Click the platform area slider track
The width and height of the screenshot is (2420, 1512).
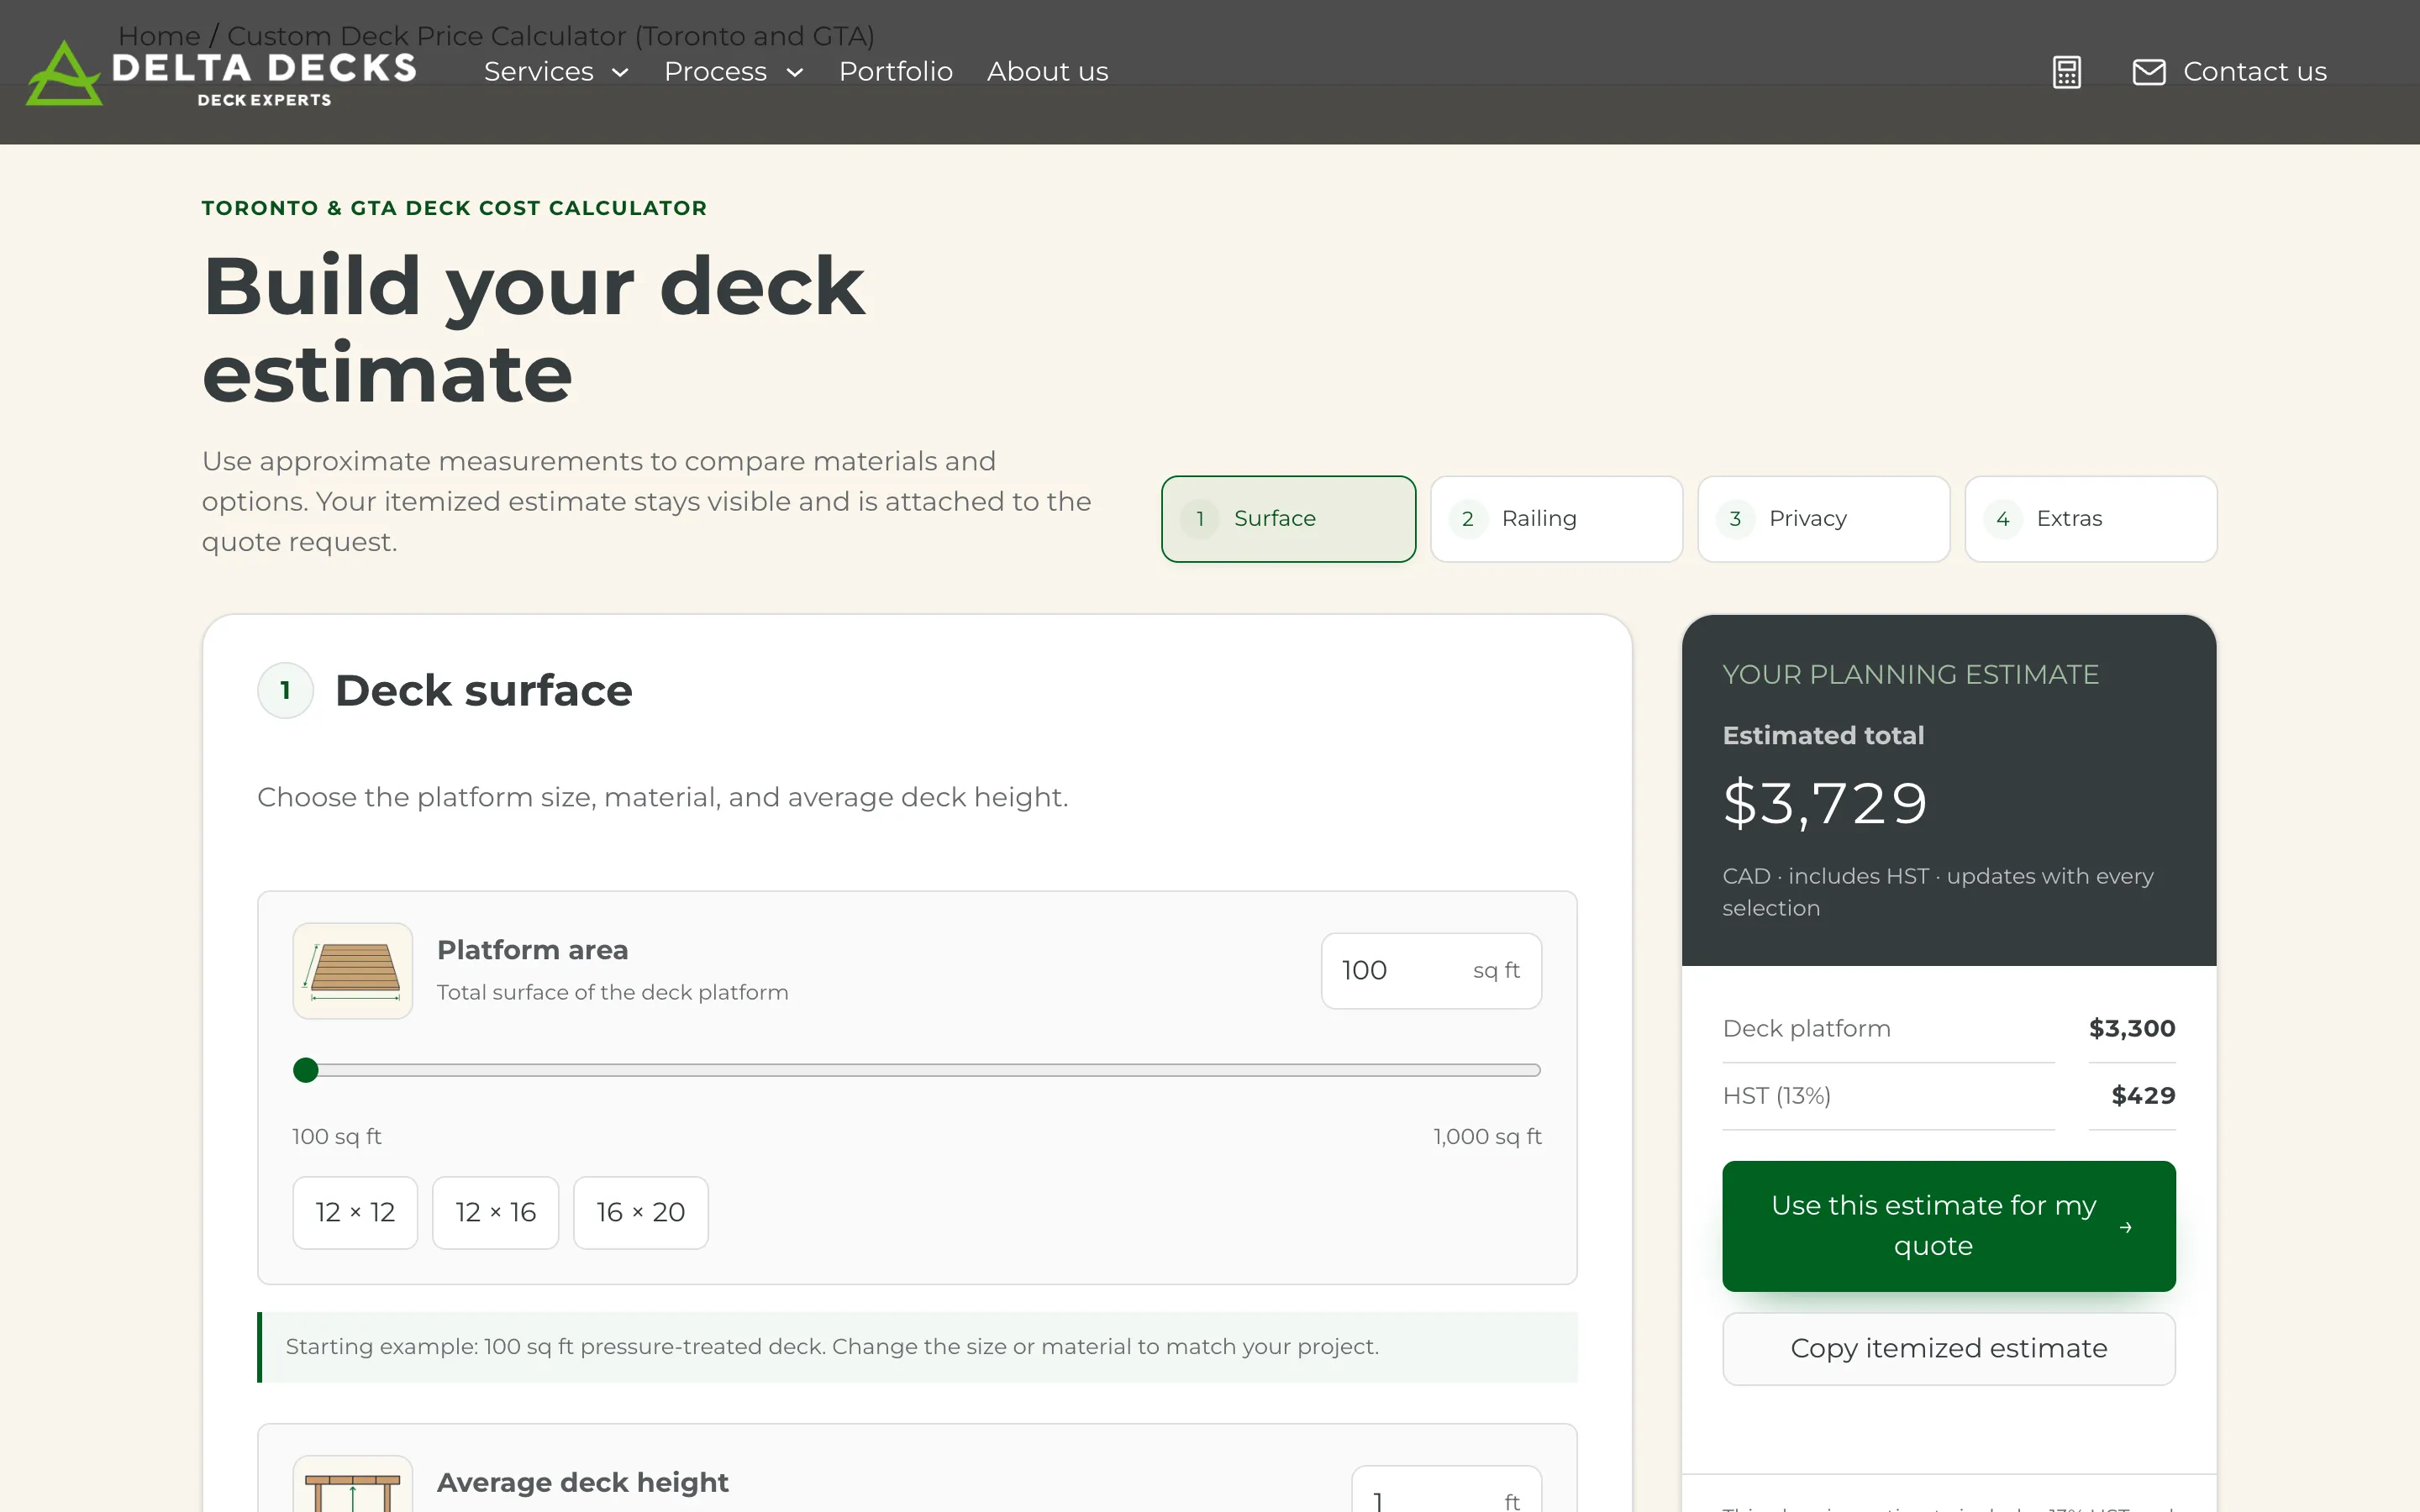point(917,1070)
